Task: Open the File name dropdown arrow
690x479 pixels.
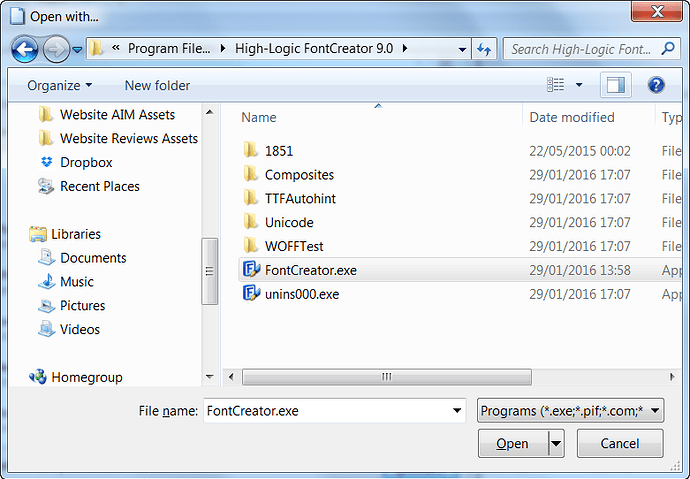Action: 457,411
